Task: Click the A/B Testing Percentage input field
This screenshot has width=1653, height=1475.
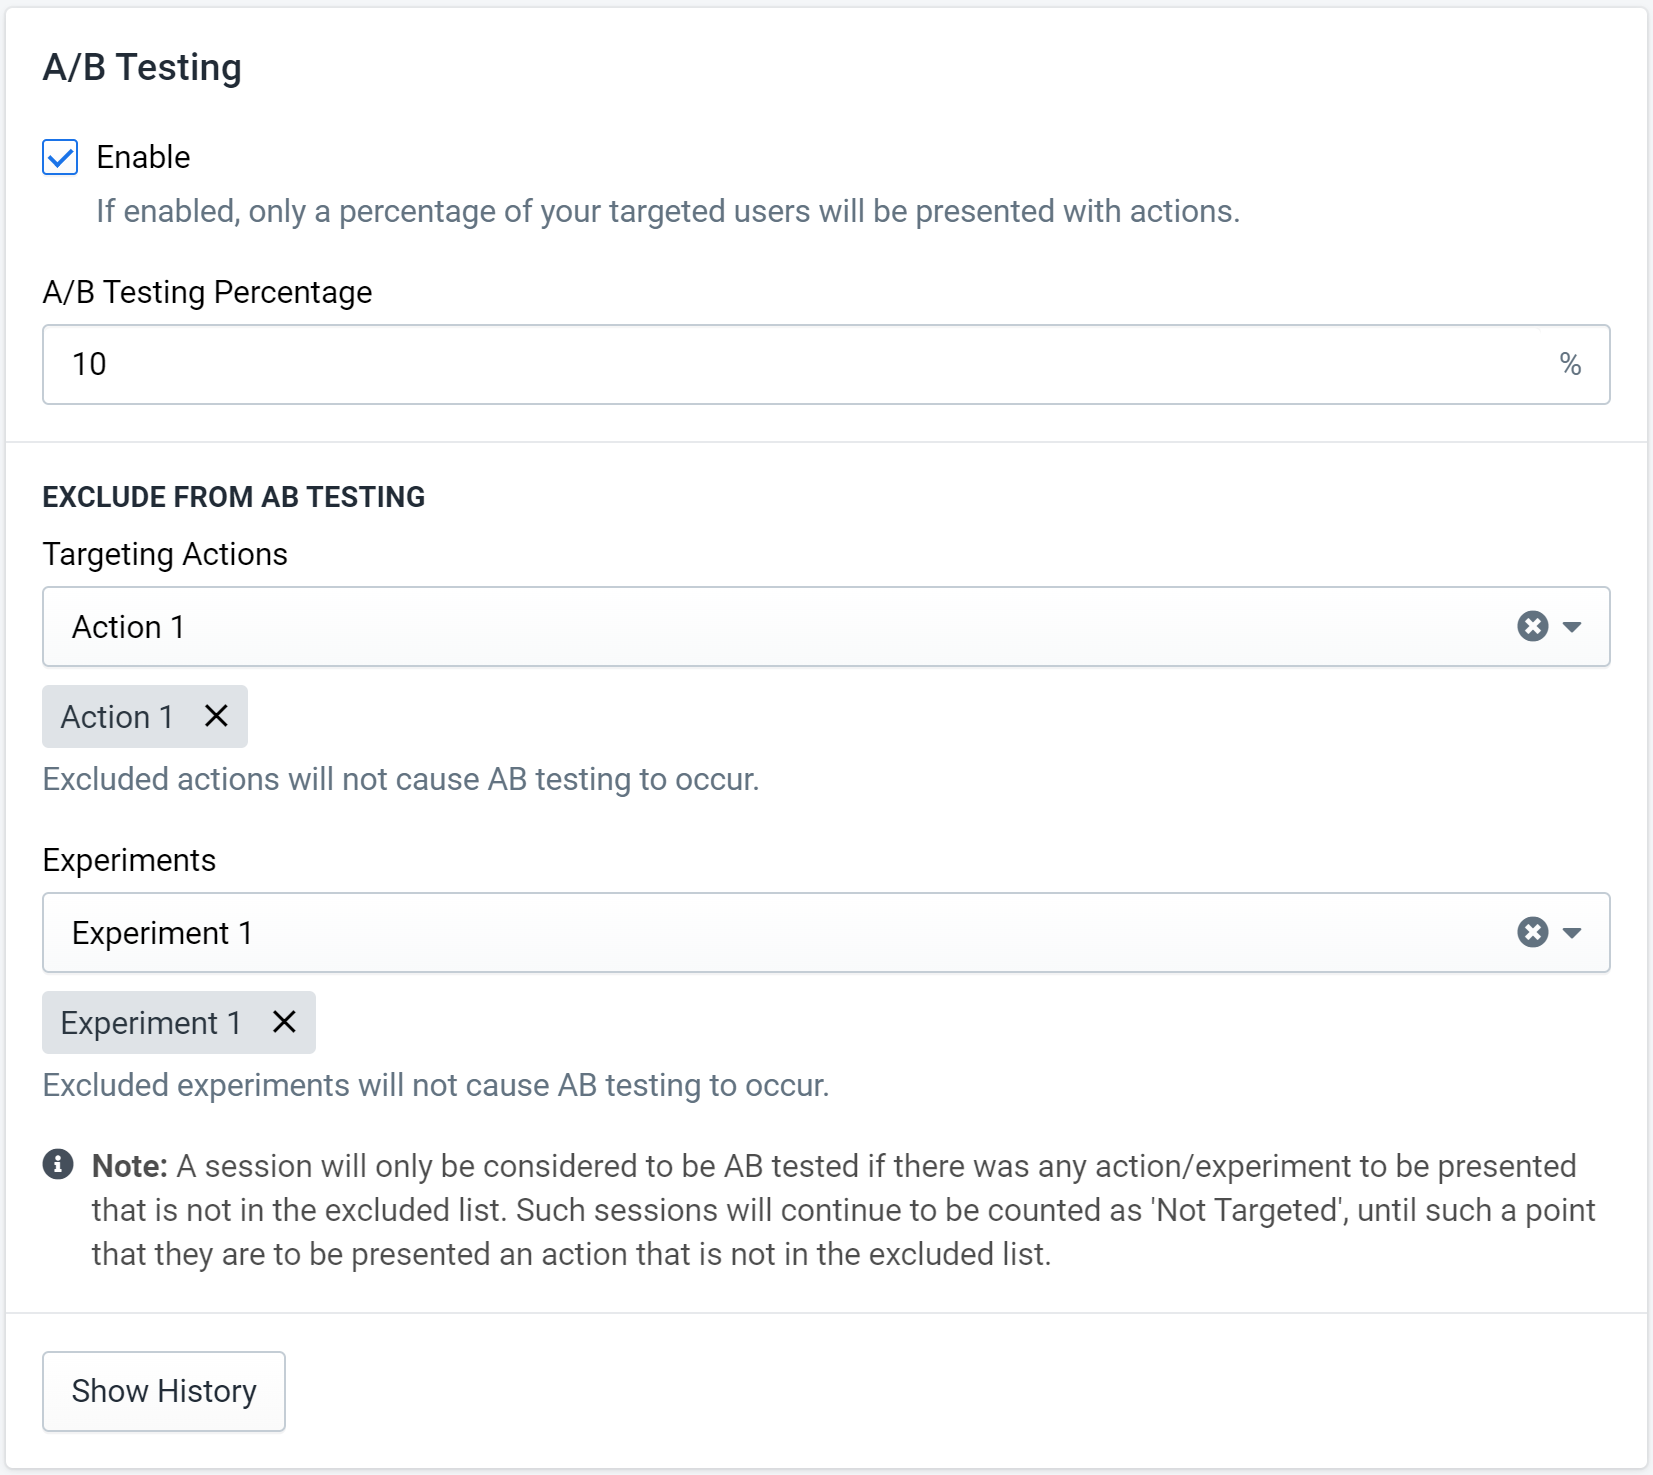Action: (826, 364)
